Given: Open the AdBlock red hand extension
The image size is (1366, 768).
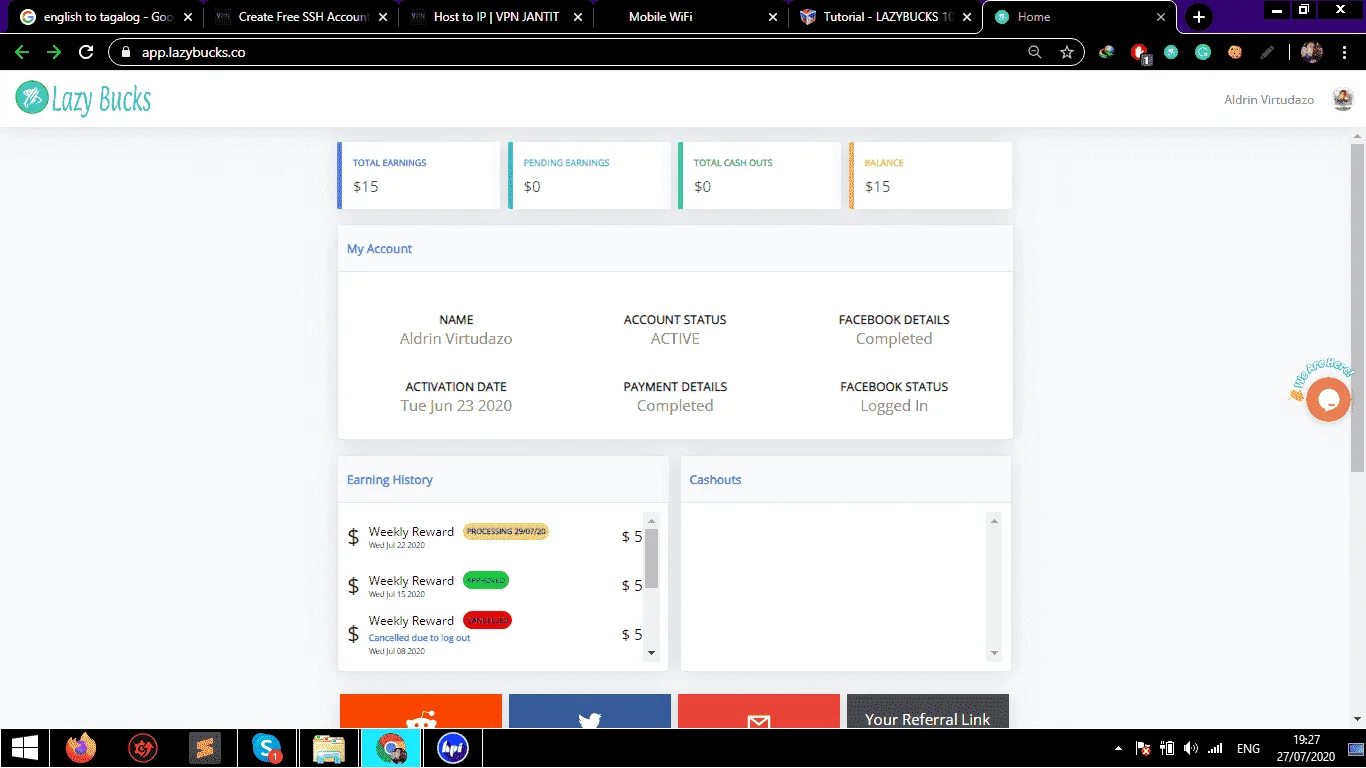Looking at the screenshot, I should pos(1140,53).
